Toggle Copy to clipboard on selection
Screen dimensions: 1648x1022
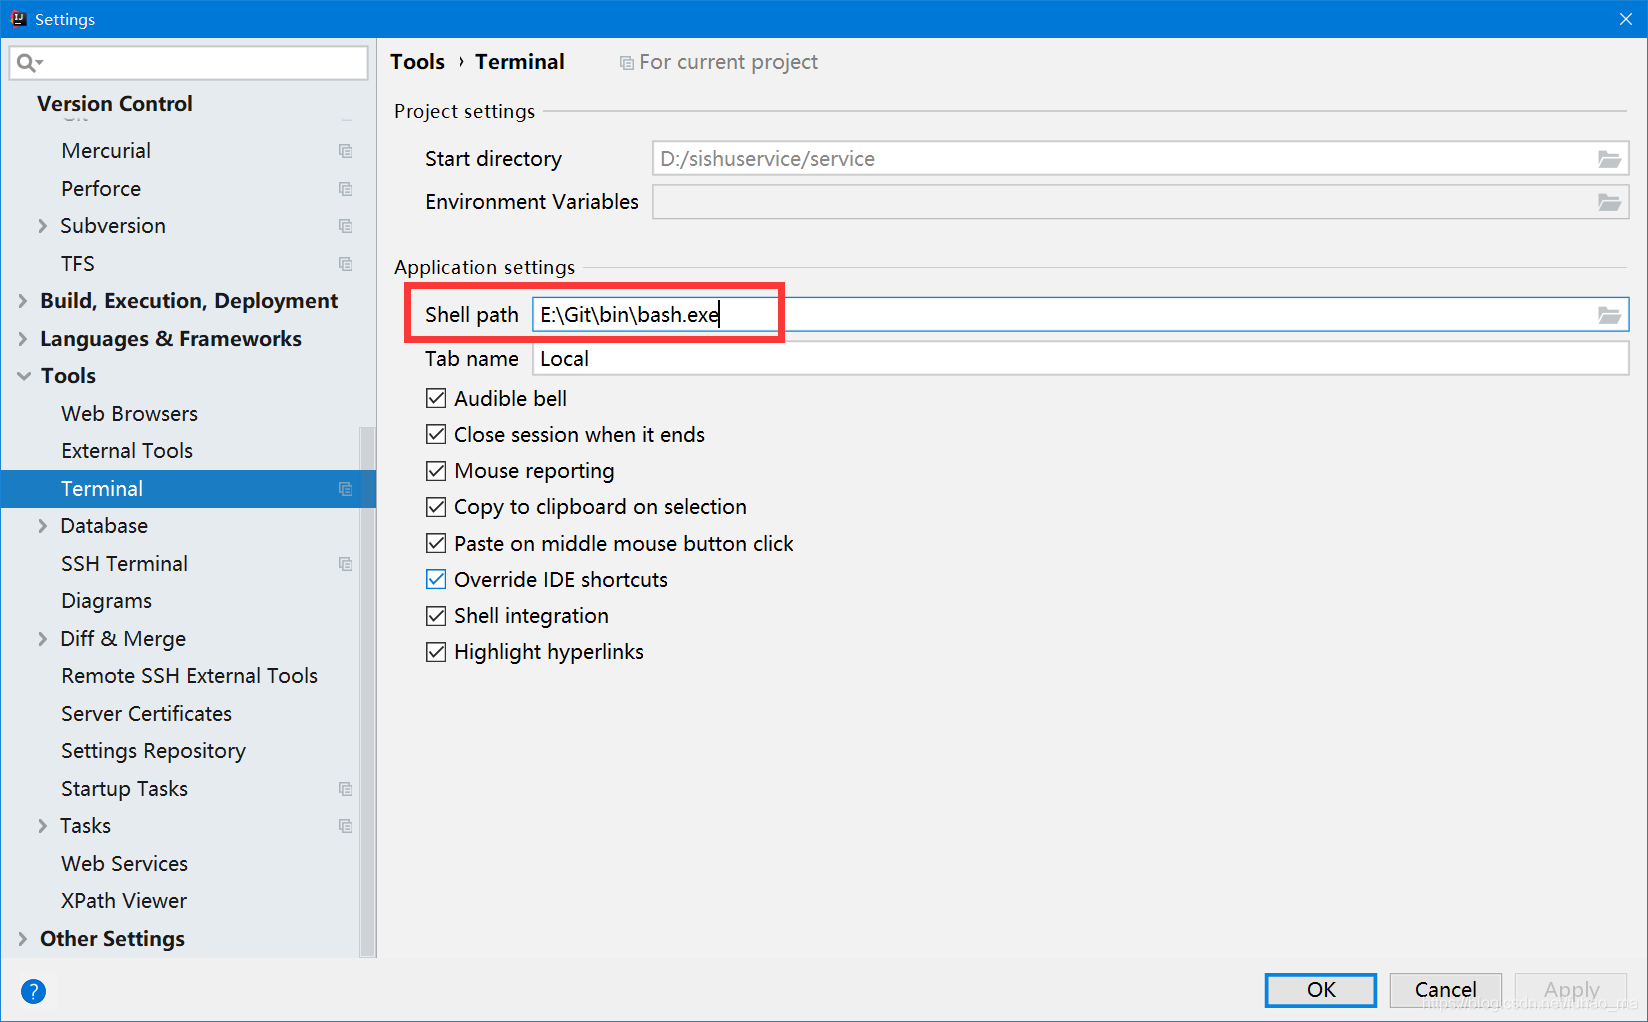pyautogui.click(x=436, y=507)
